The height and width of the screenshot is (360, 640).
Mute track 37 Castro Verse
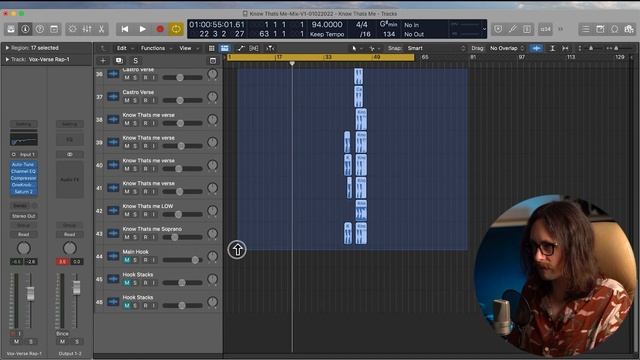point(127,100)
